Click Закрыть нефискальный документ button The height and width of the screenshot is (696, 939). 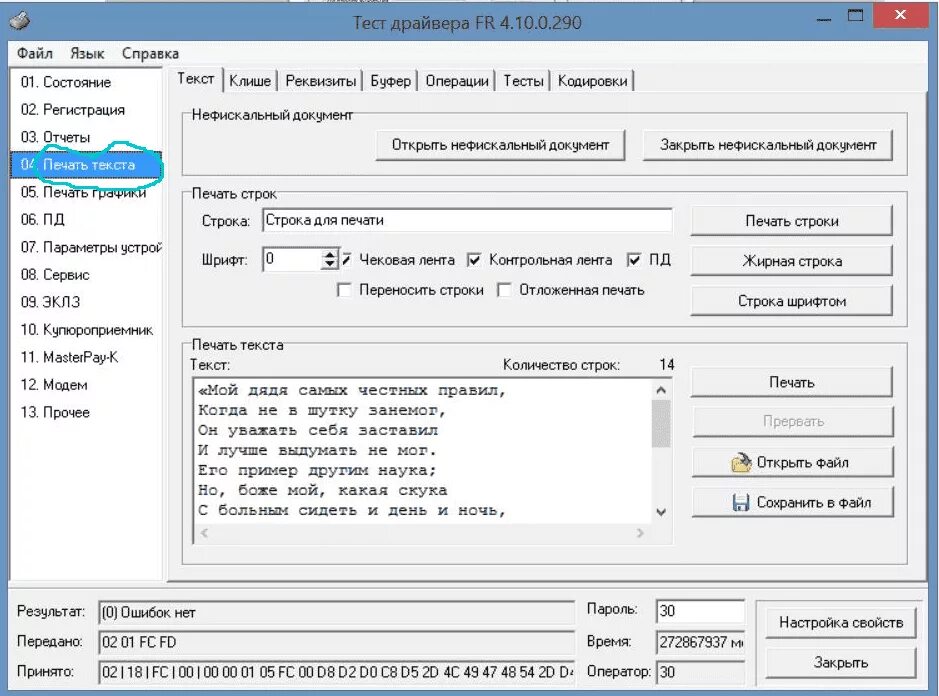768,145
